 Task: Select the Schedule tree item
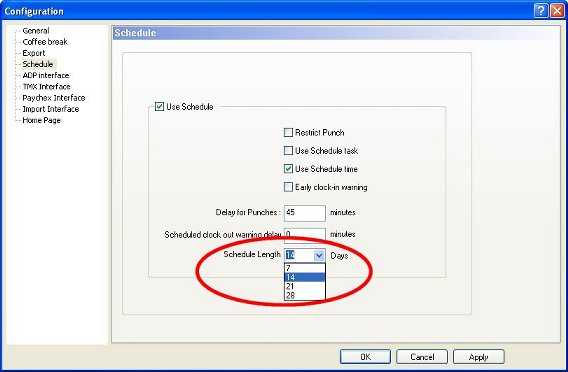point(38,64)
